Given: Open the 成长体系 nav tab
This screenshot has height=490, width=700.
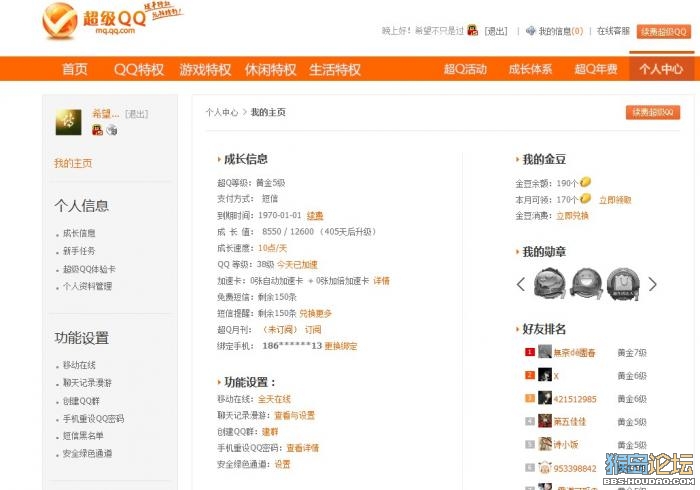Looking at the screenshot, I should point(530,69).
